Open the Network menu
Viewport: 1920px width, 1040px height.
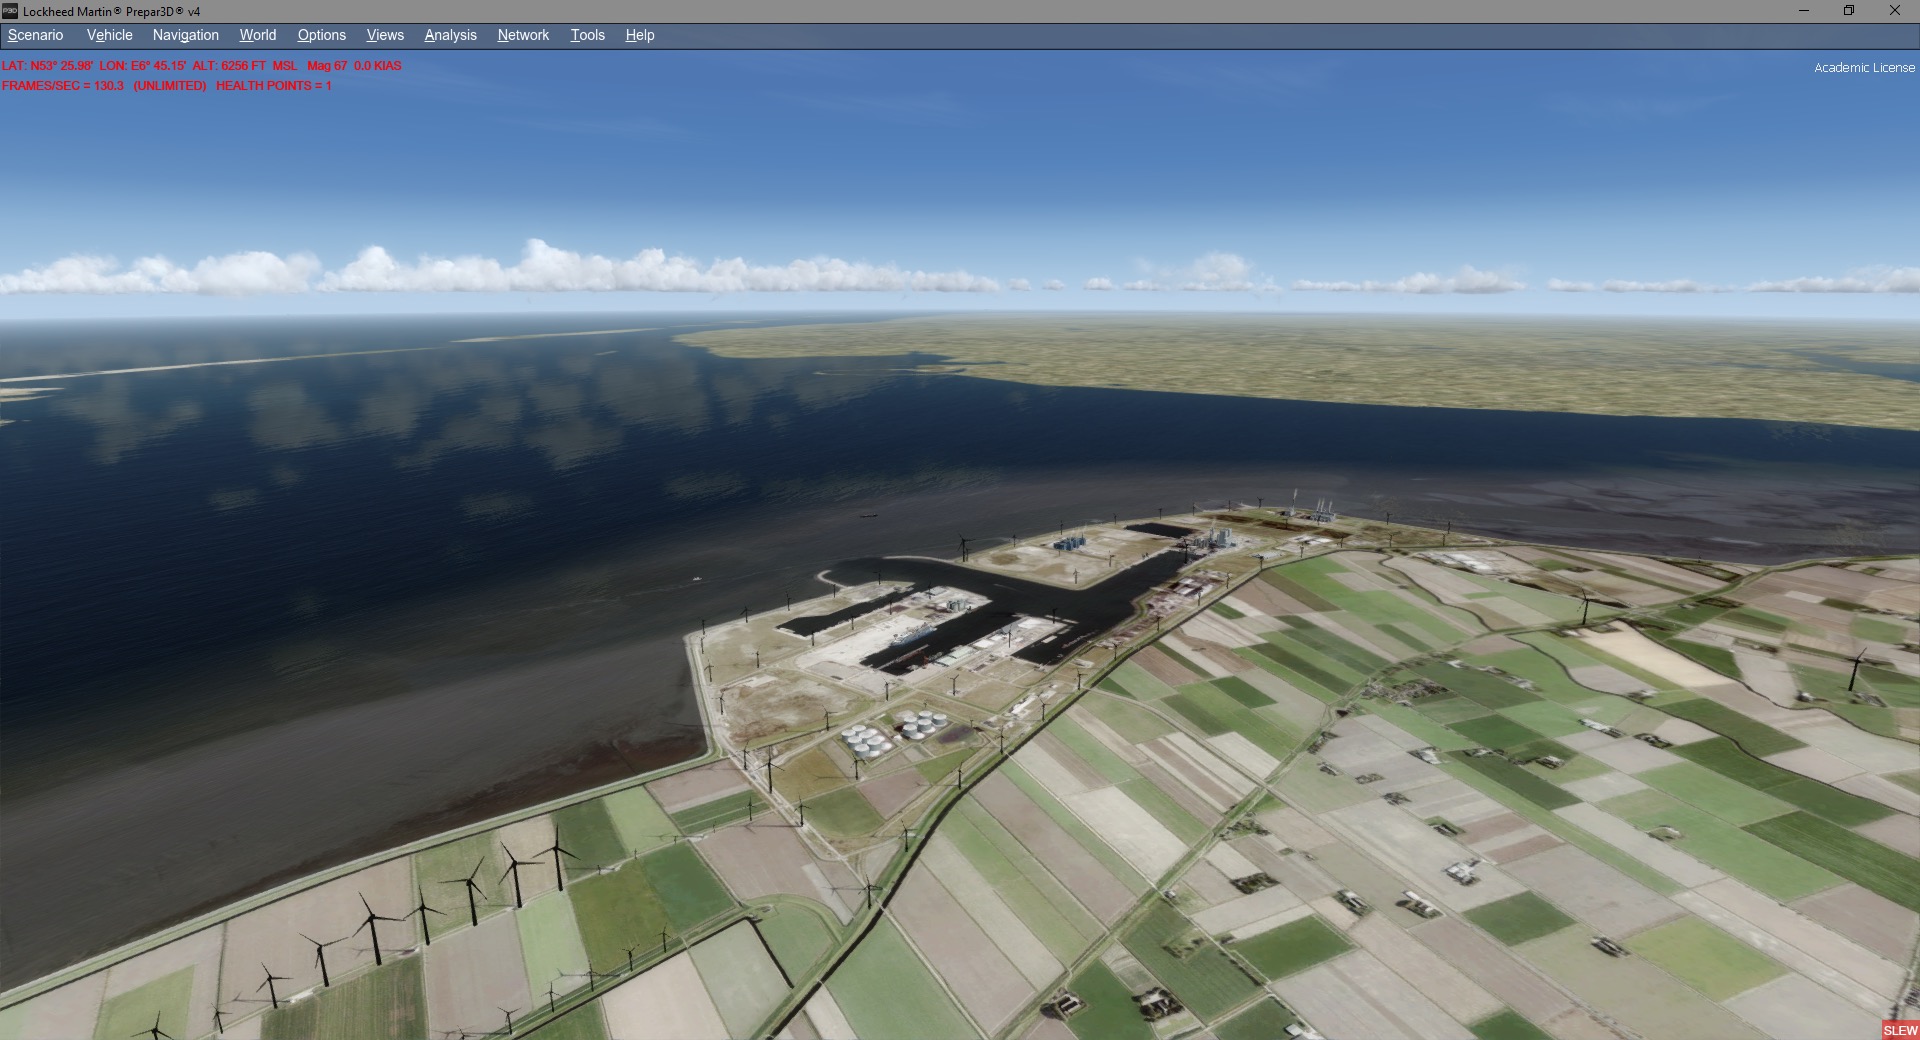pyautogui.click(x=524, y=35)
